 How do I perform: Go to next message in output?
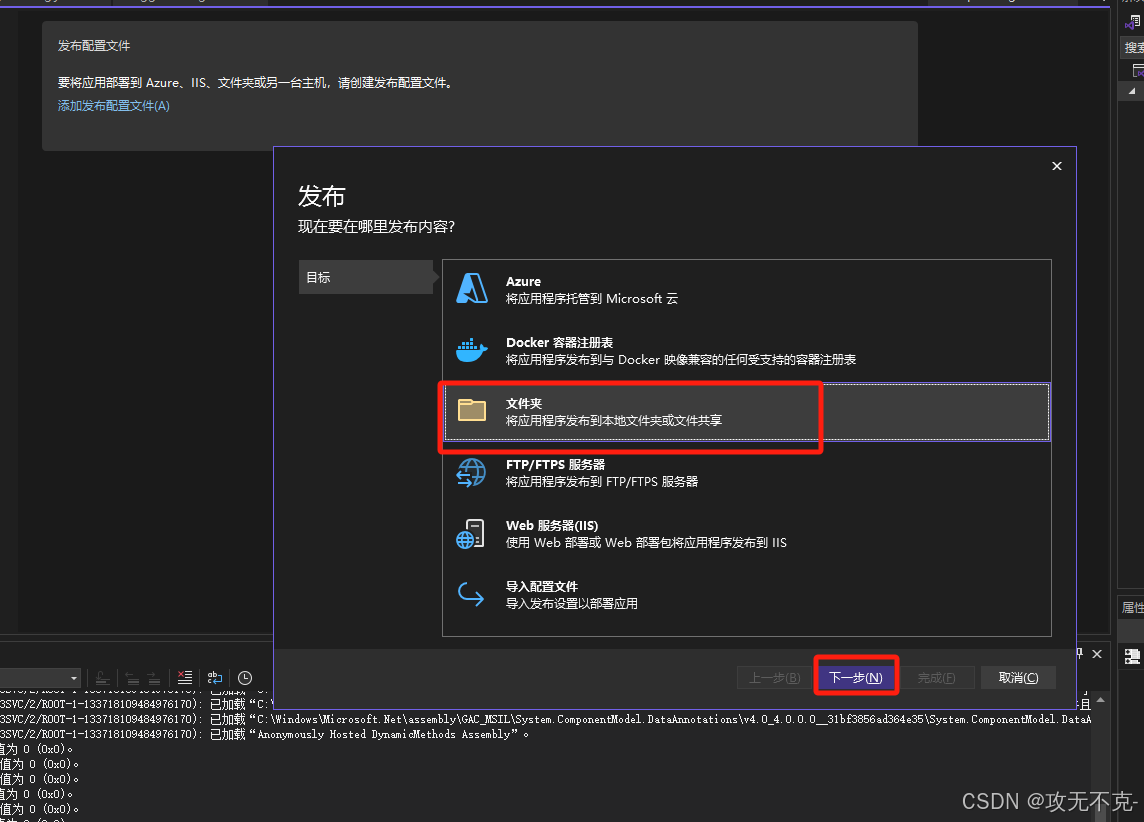[154, 678]
